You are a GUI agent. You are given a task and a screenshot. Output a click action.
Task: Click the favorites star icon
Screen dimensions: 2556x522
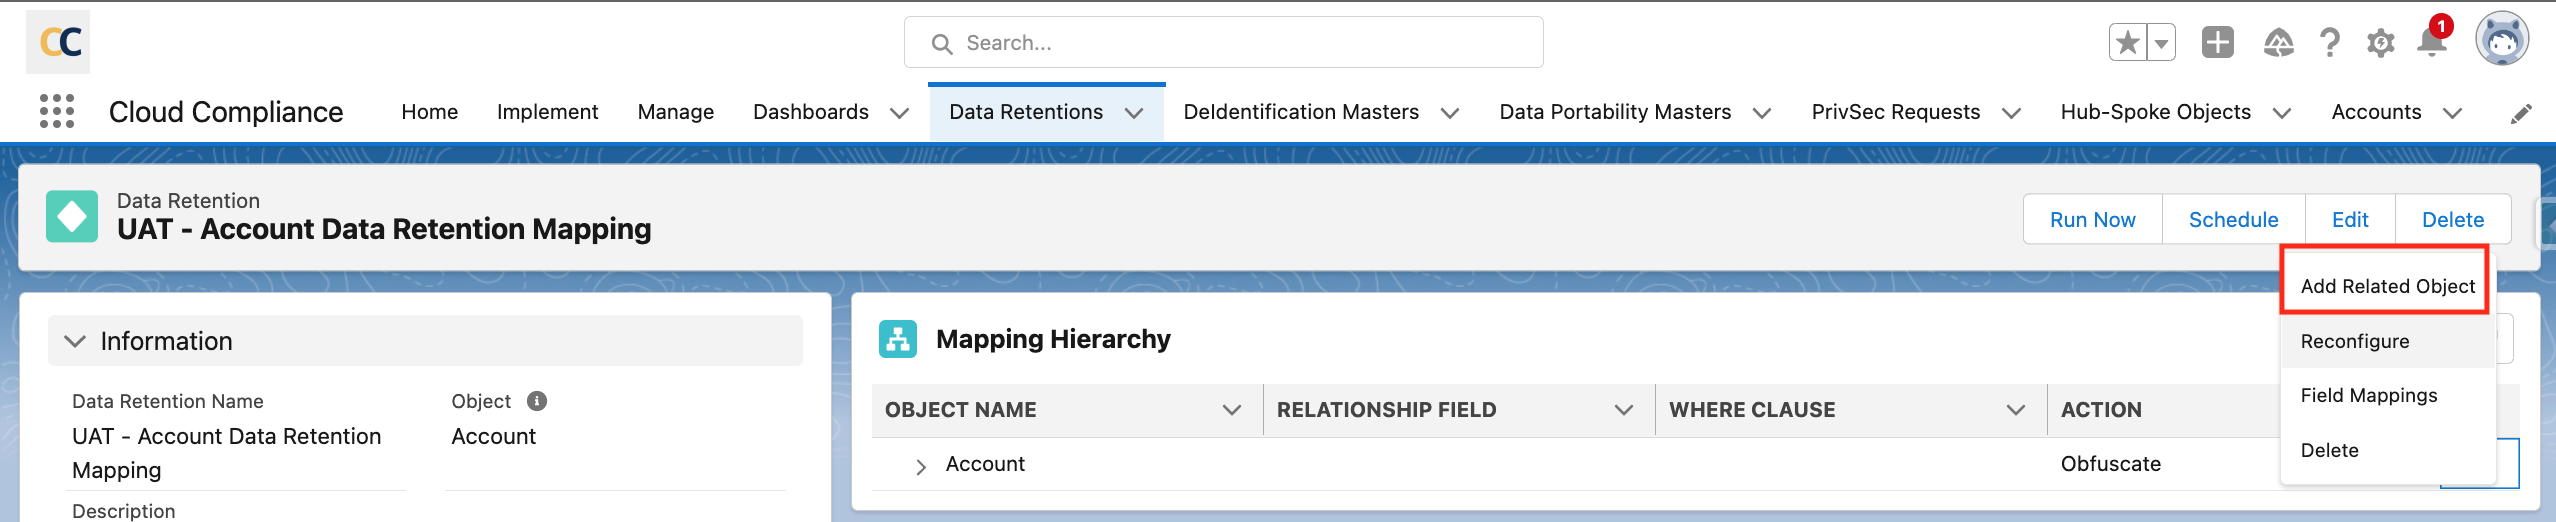pyautogui.click(x=2127, y=43)
